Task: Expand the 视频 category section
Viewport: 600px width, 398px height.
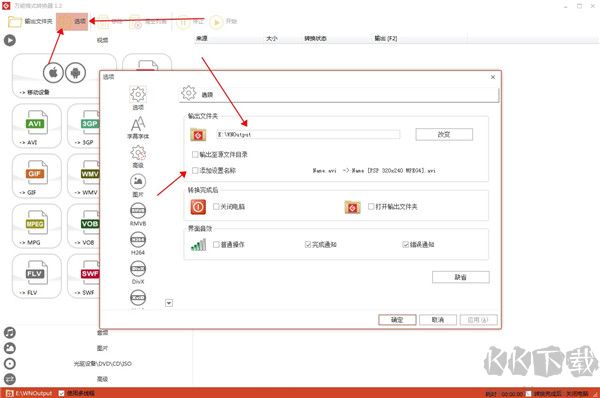Action: 102,40
